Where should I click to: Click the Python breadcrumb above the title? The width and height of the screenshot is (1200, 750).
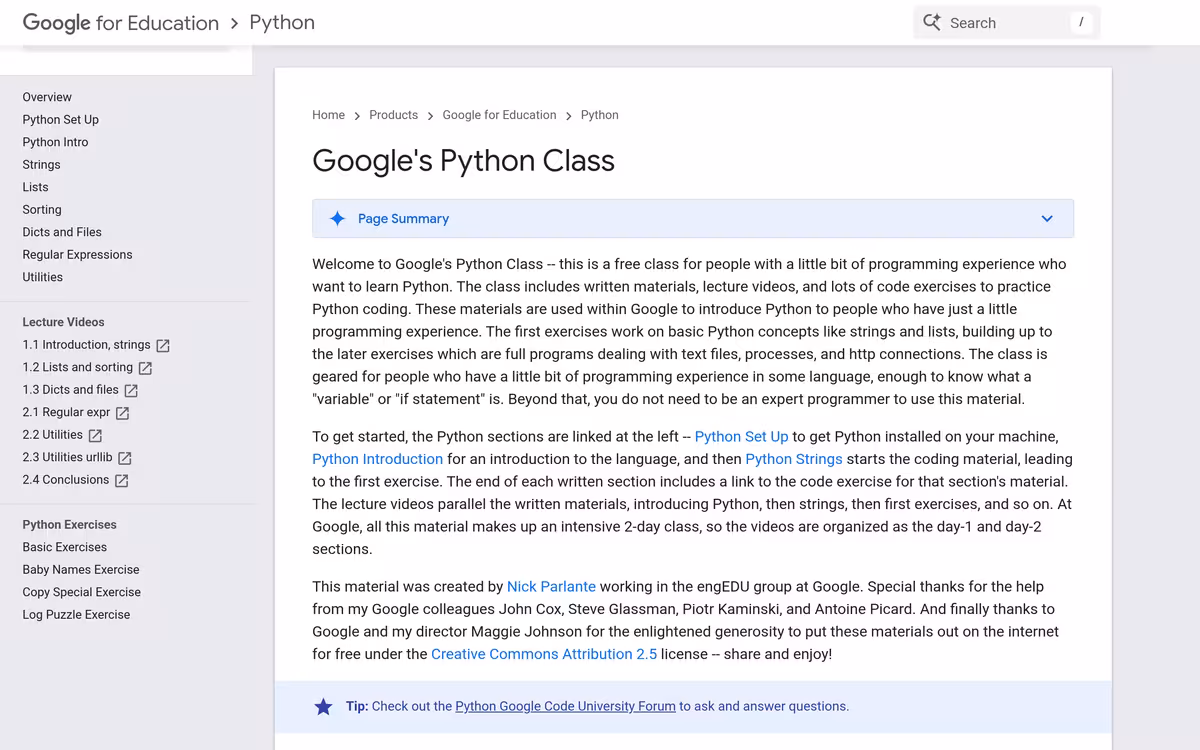[x=599, y=115]
